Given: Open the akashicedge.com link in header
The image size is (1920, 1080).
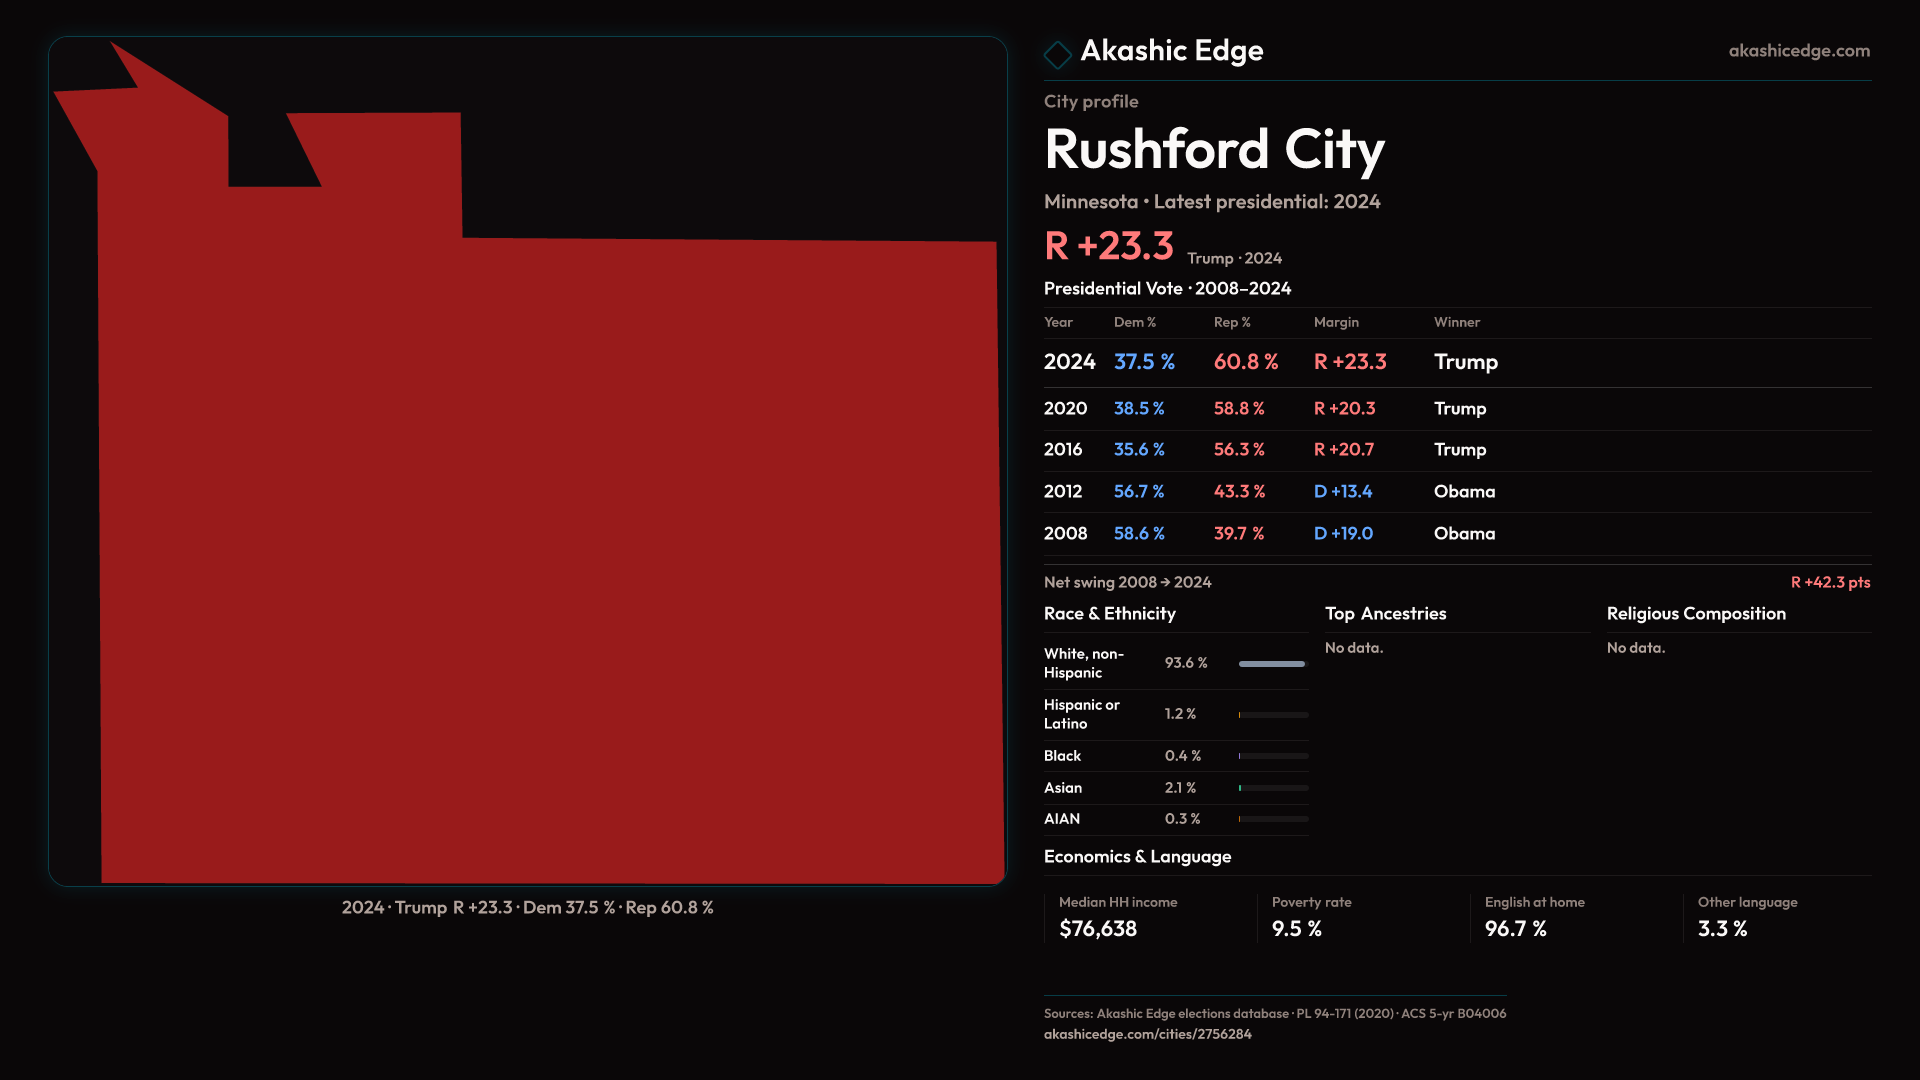Looking at the screenshot, I should pos(1798,50).
